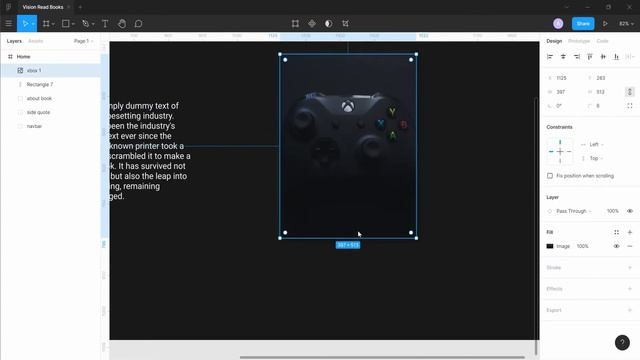
Task: Select the Move tool in toolbar
Action: [24, 24]
